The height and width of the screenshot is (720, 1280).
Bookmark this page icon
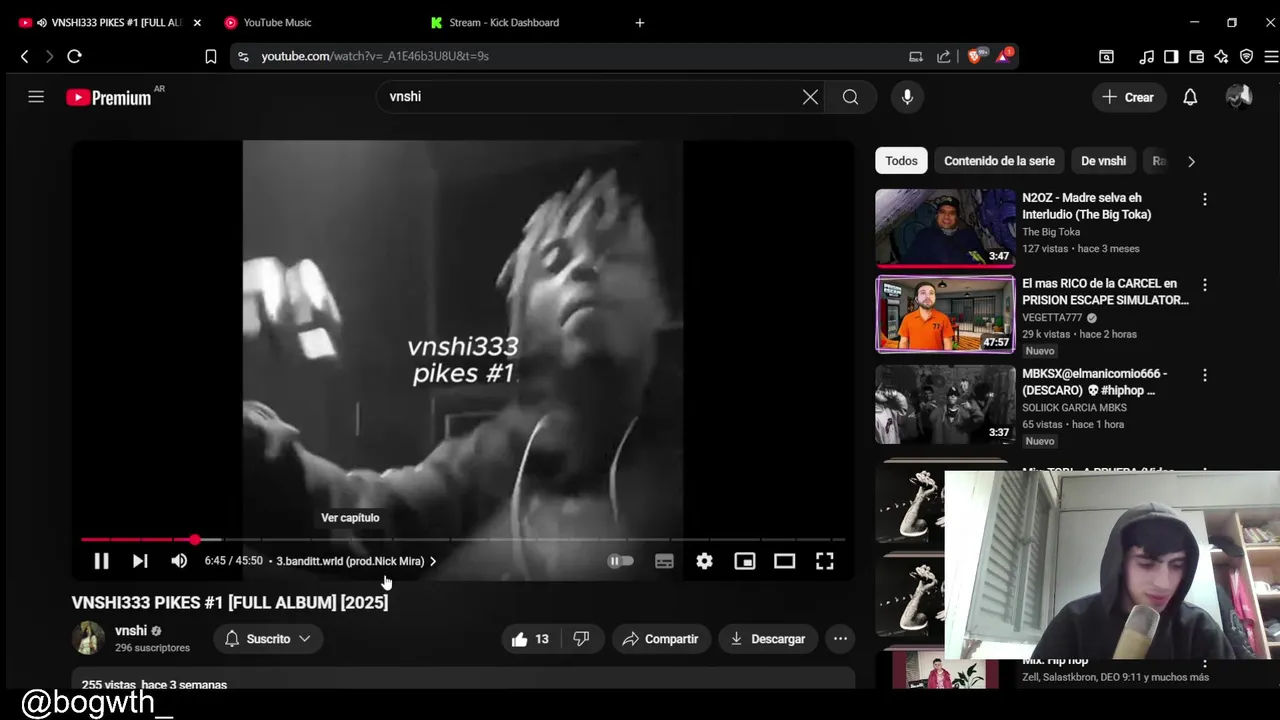[211, 57]
